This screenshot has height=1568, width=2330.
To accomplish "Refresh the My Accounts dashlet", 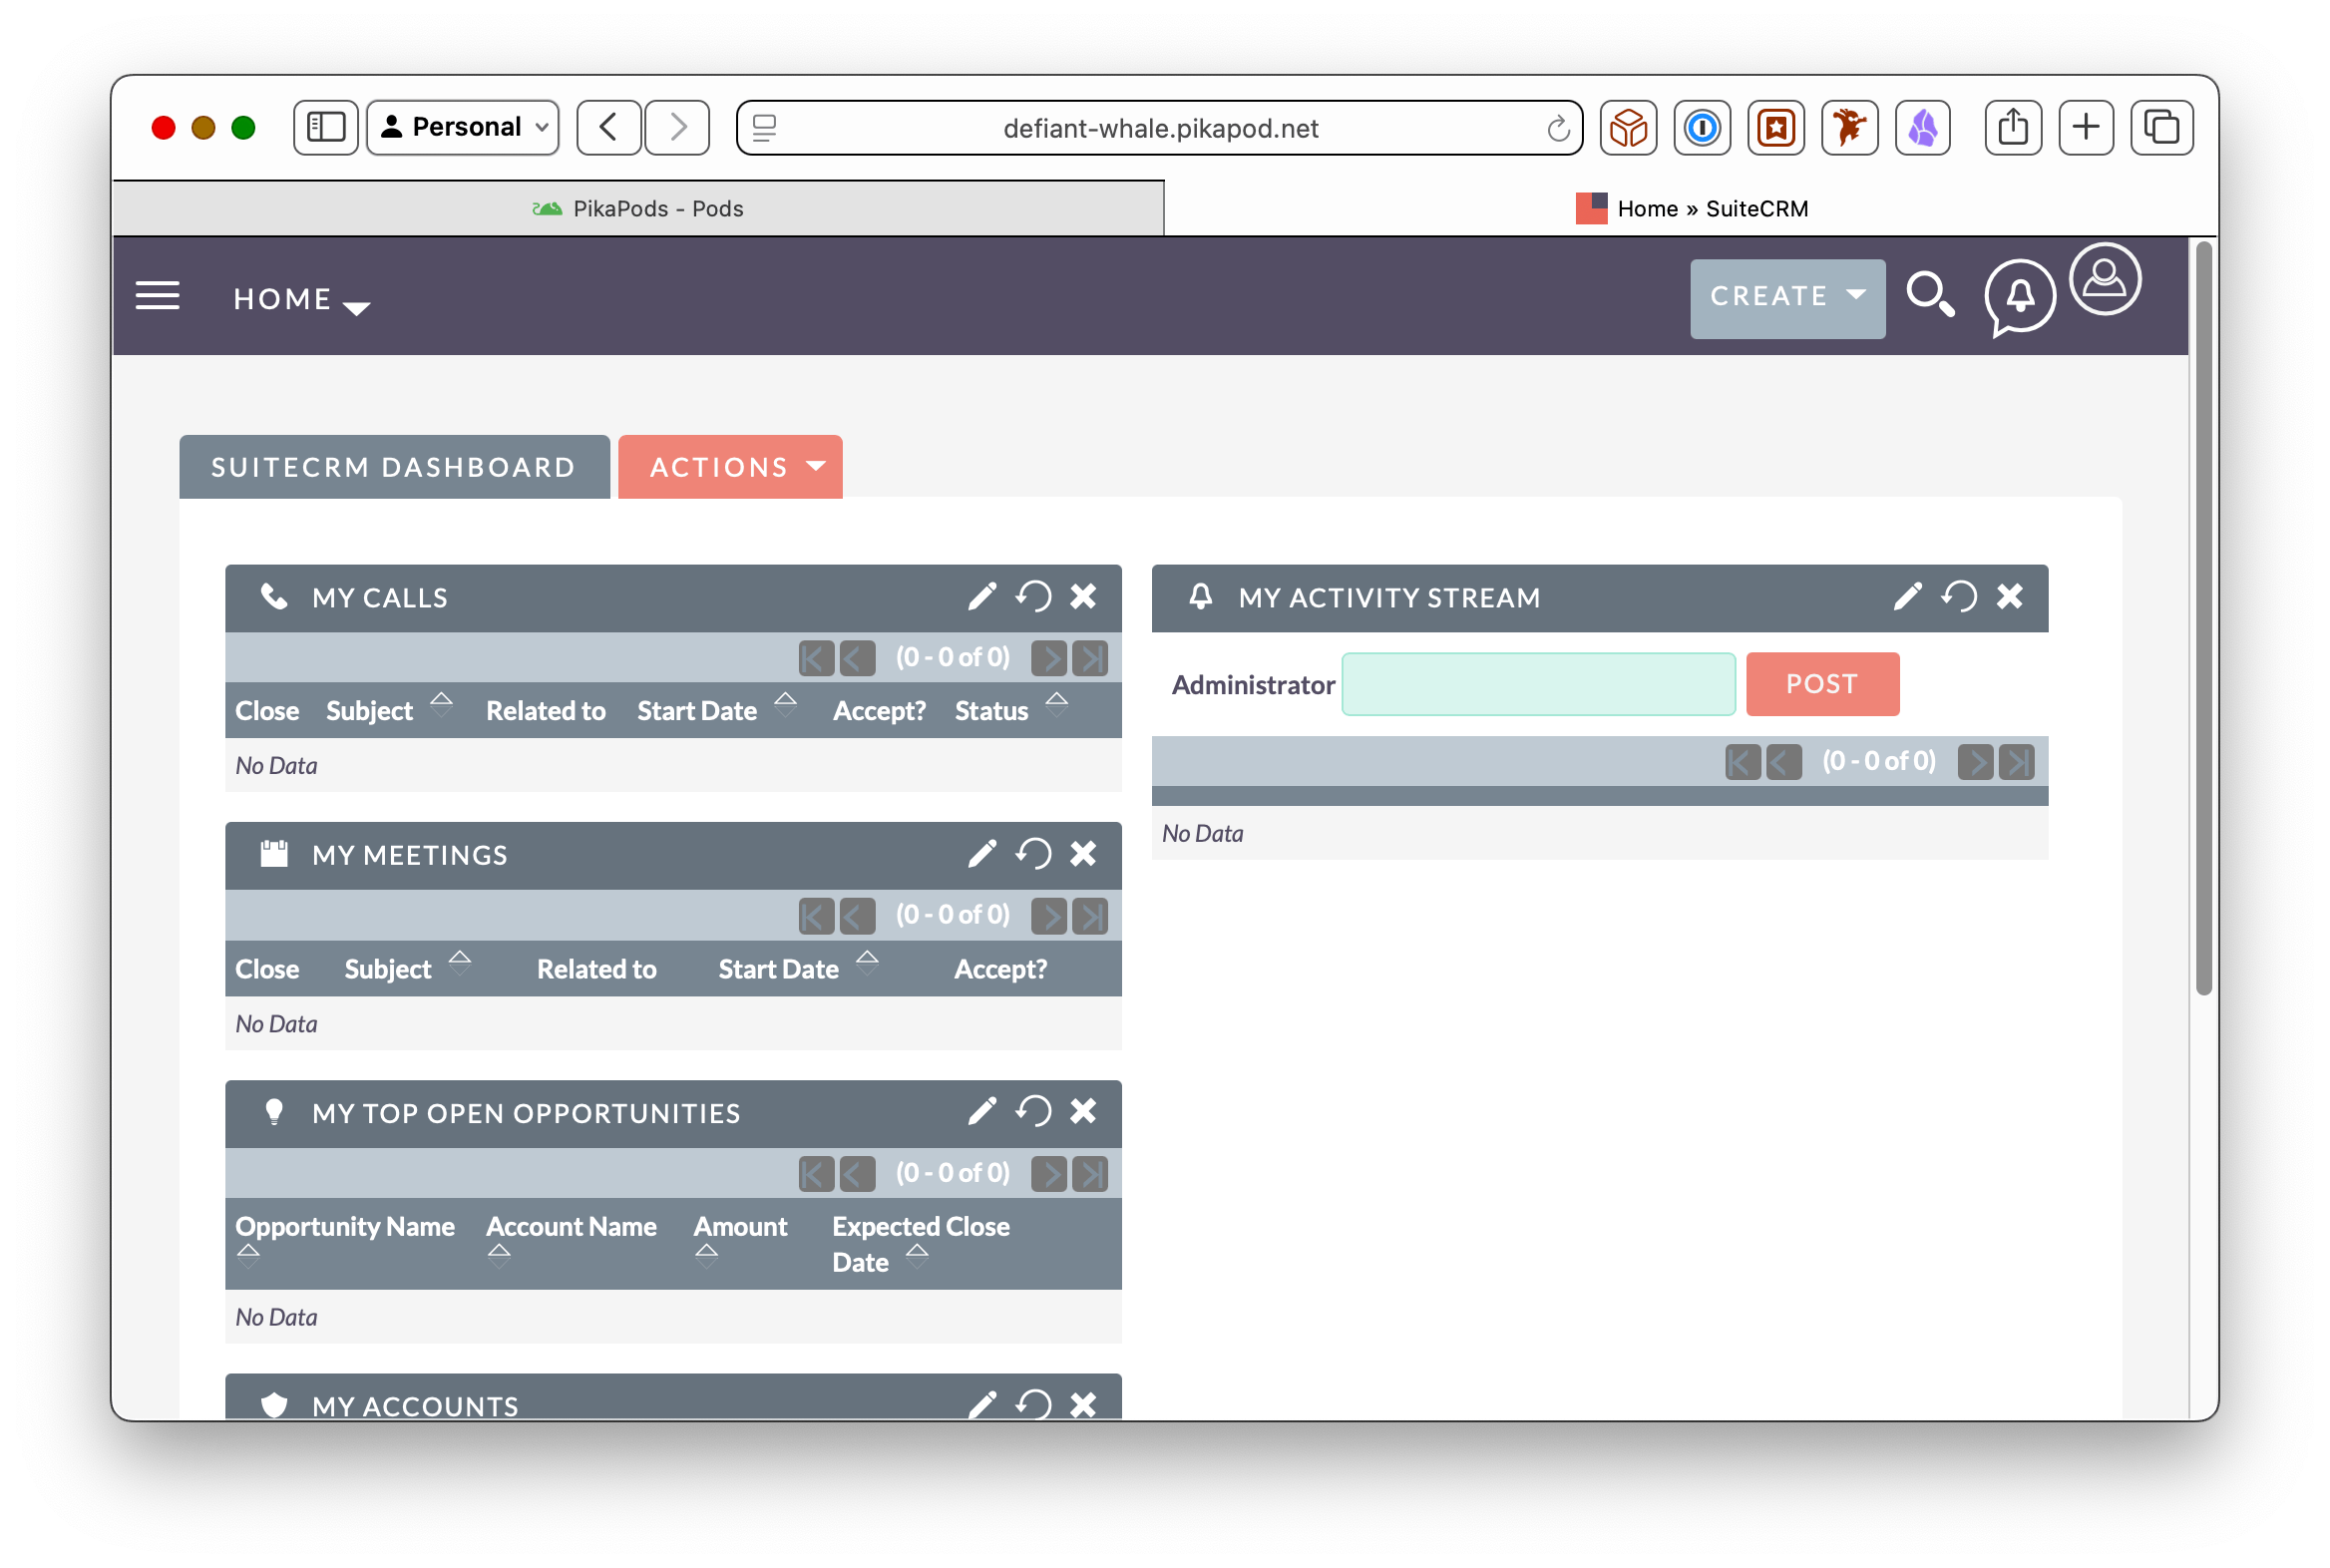I will (1033, 1405).
